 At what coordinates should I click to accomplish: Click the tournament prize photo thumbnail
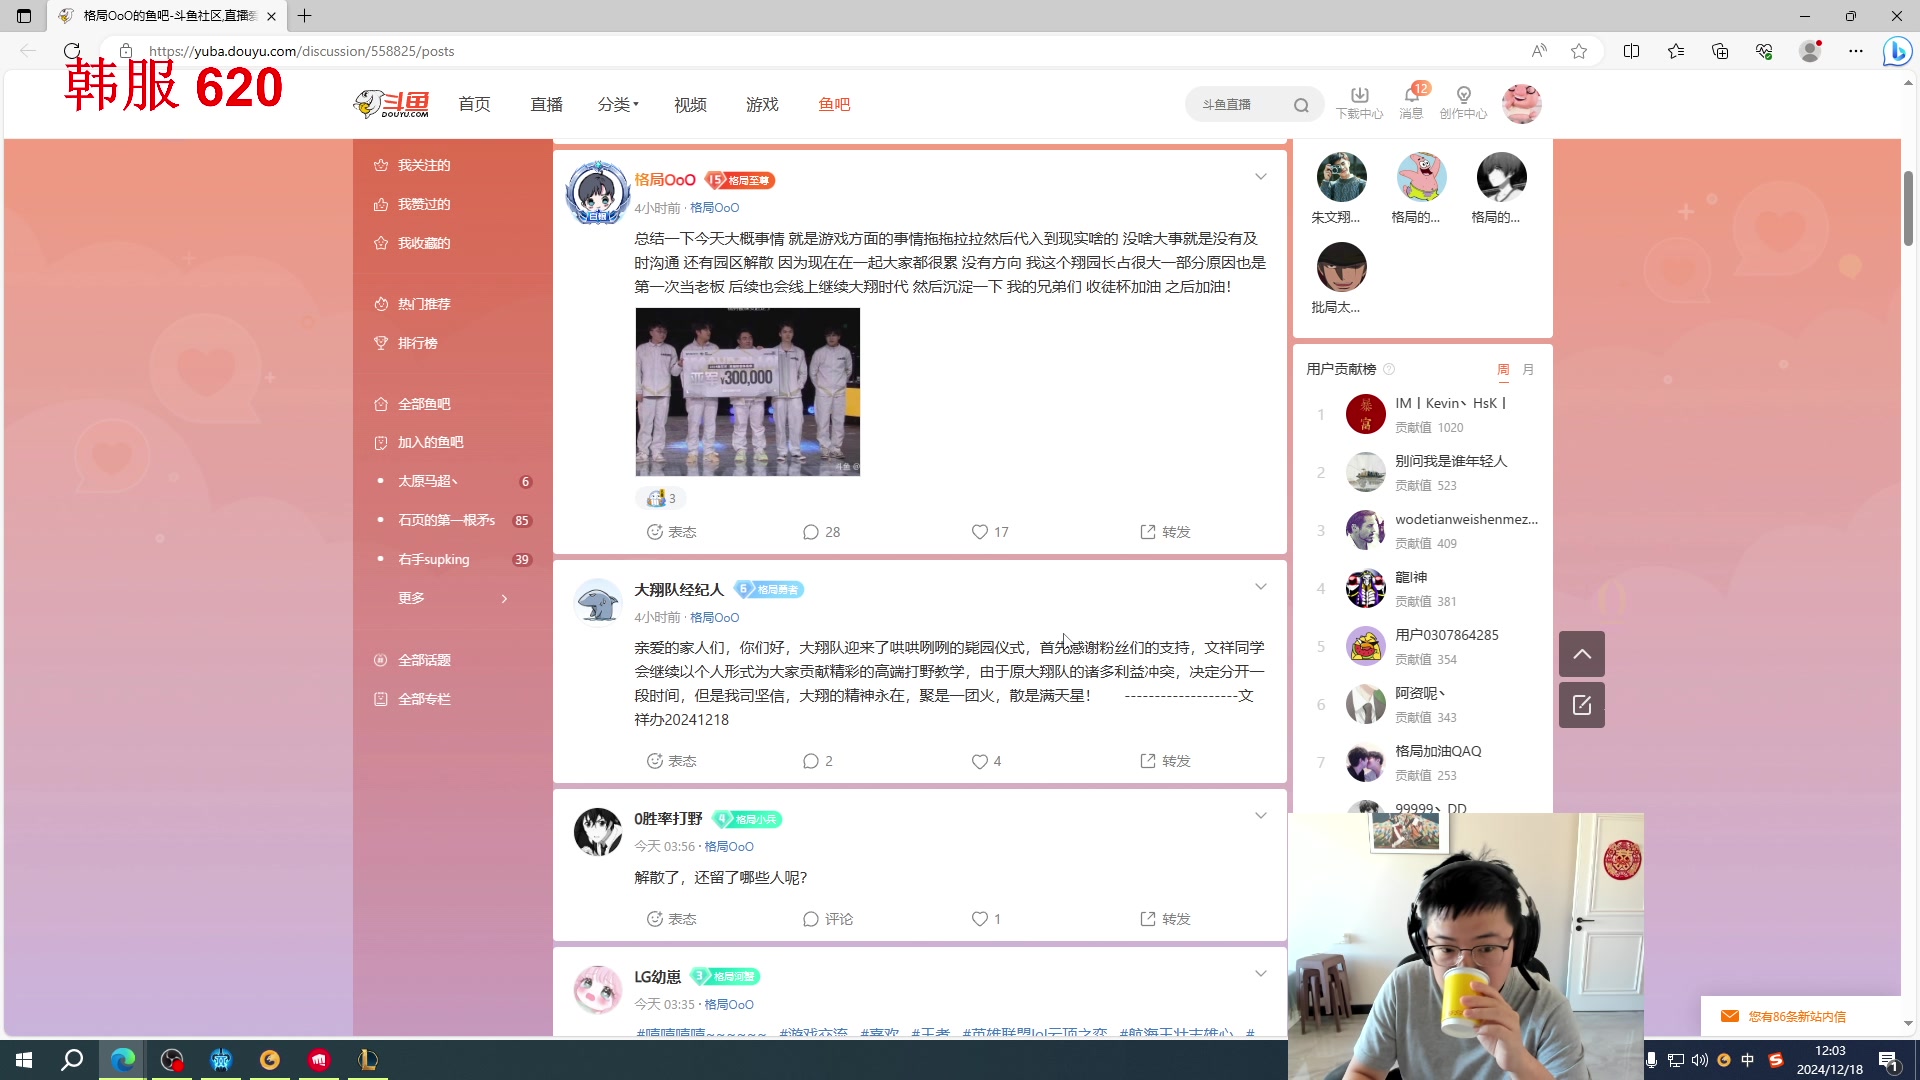click(748, 390)
